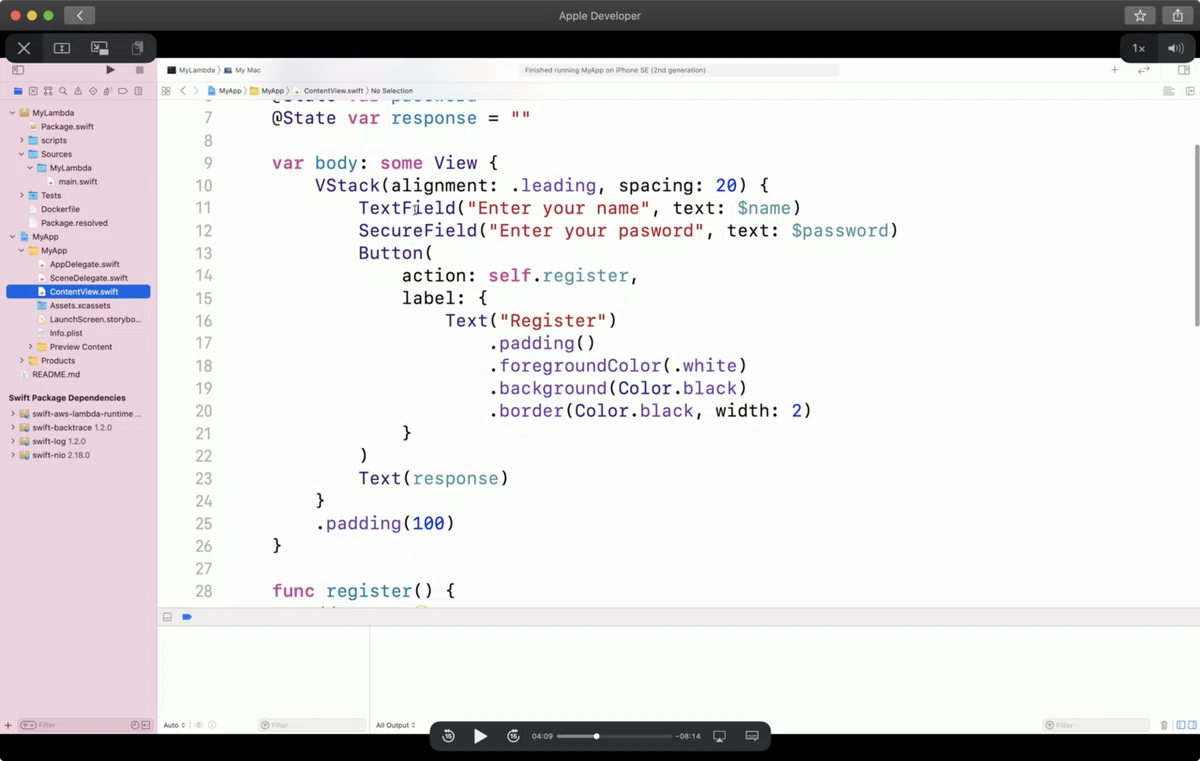Hide the debug area
Screen dimensions: 1200x761
[167, 617]
